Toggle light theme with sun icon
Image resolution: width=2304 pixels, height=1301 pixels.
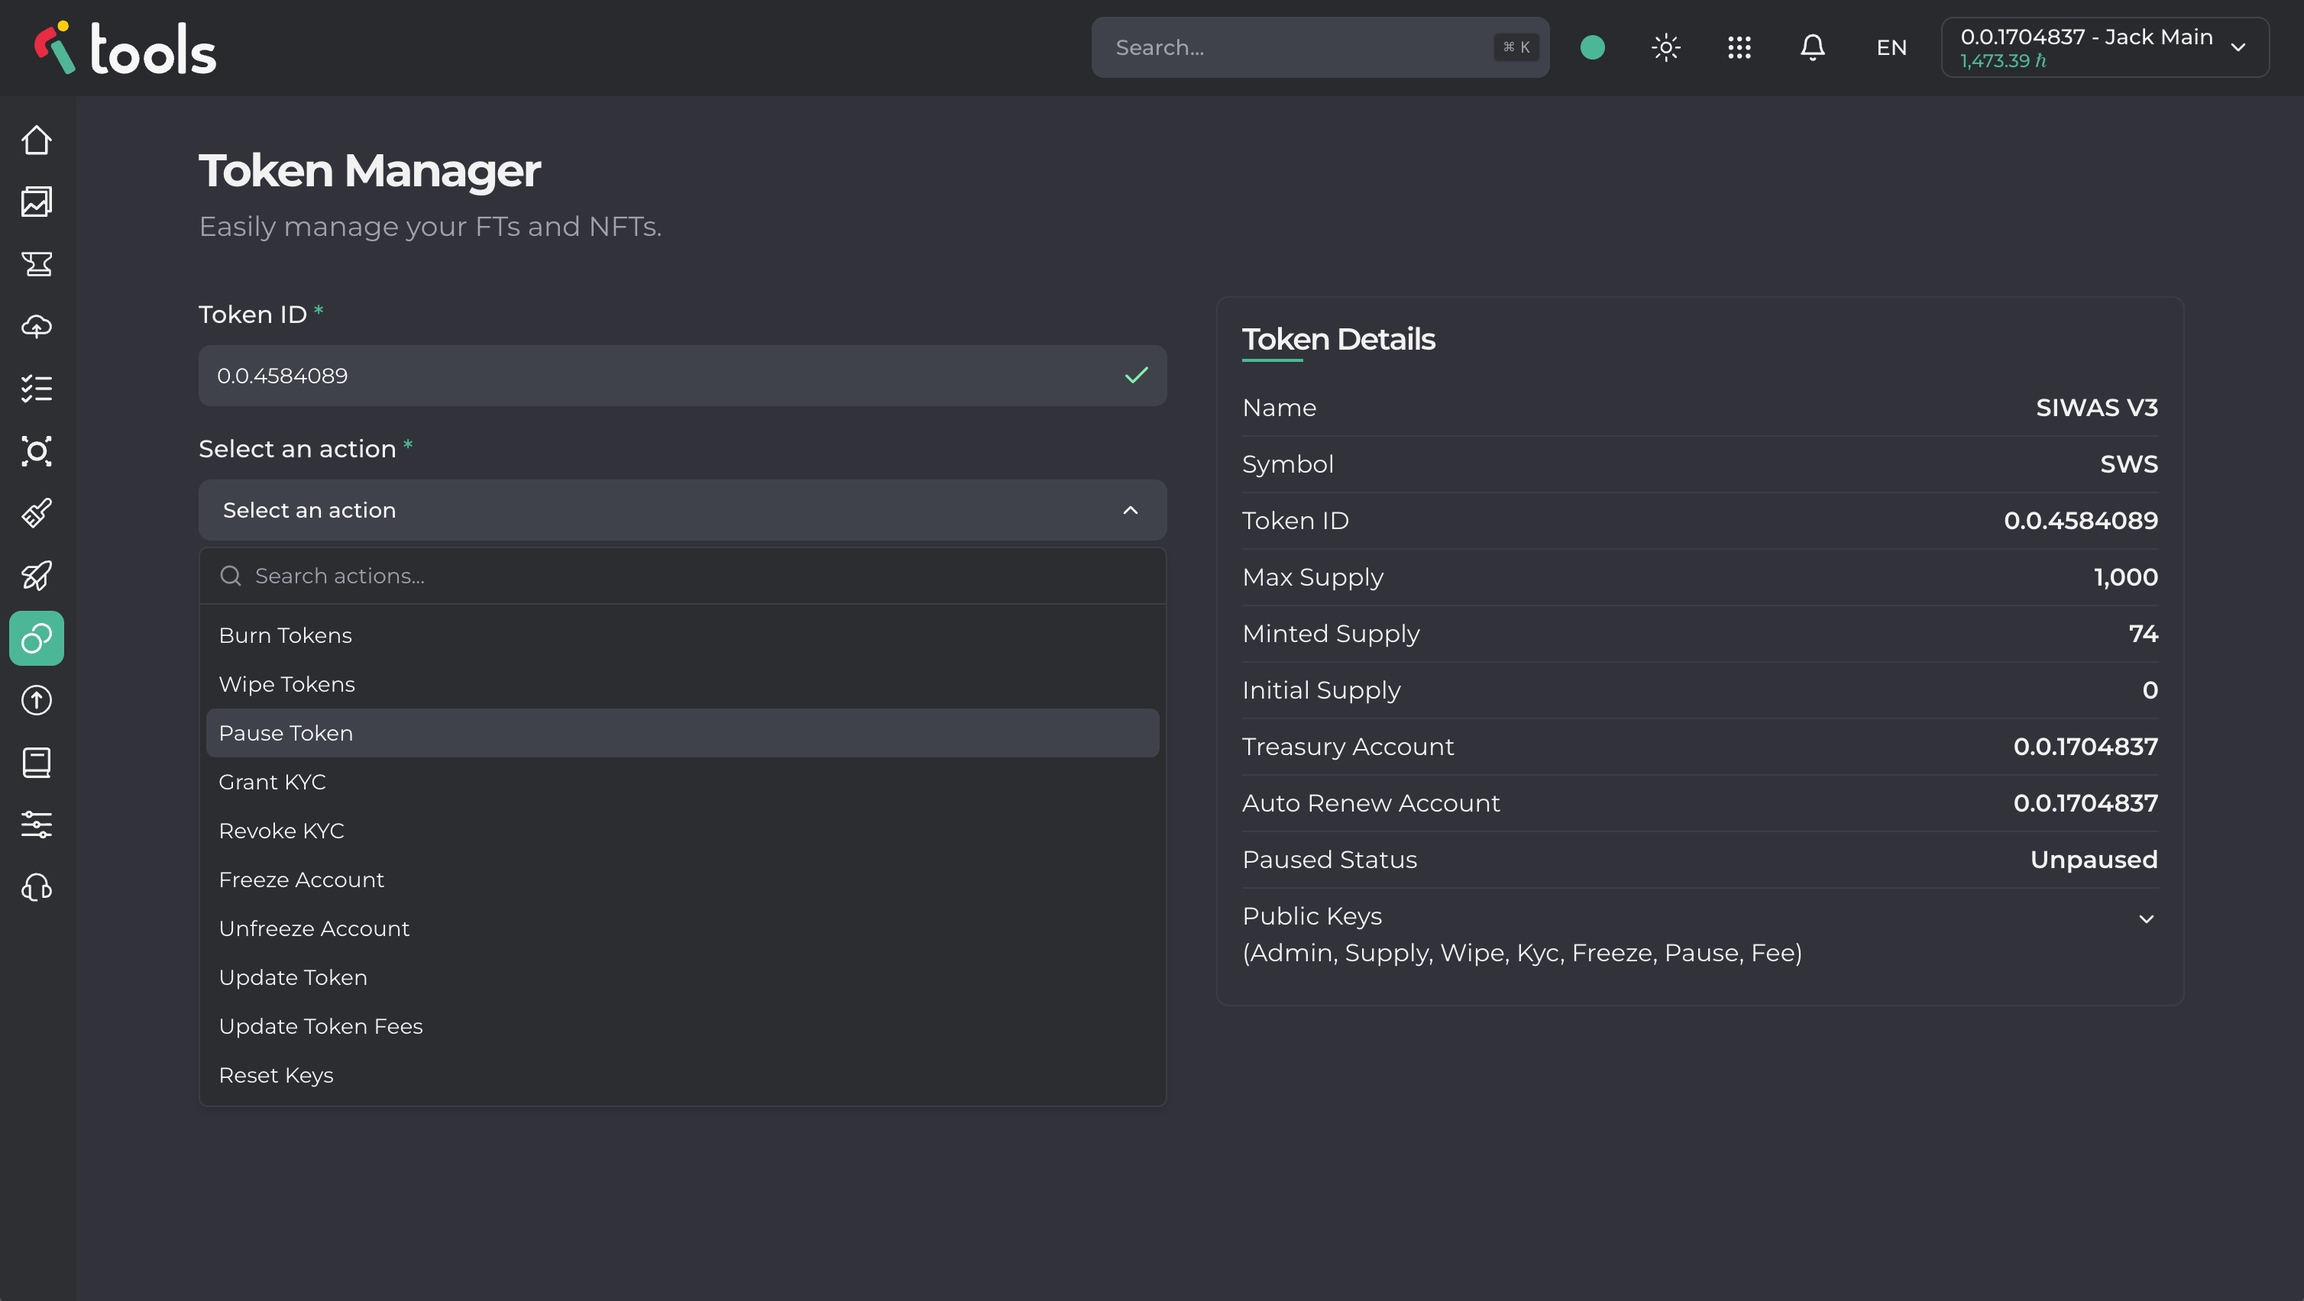[1666, 47]
